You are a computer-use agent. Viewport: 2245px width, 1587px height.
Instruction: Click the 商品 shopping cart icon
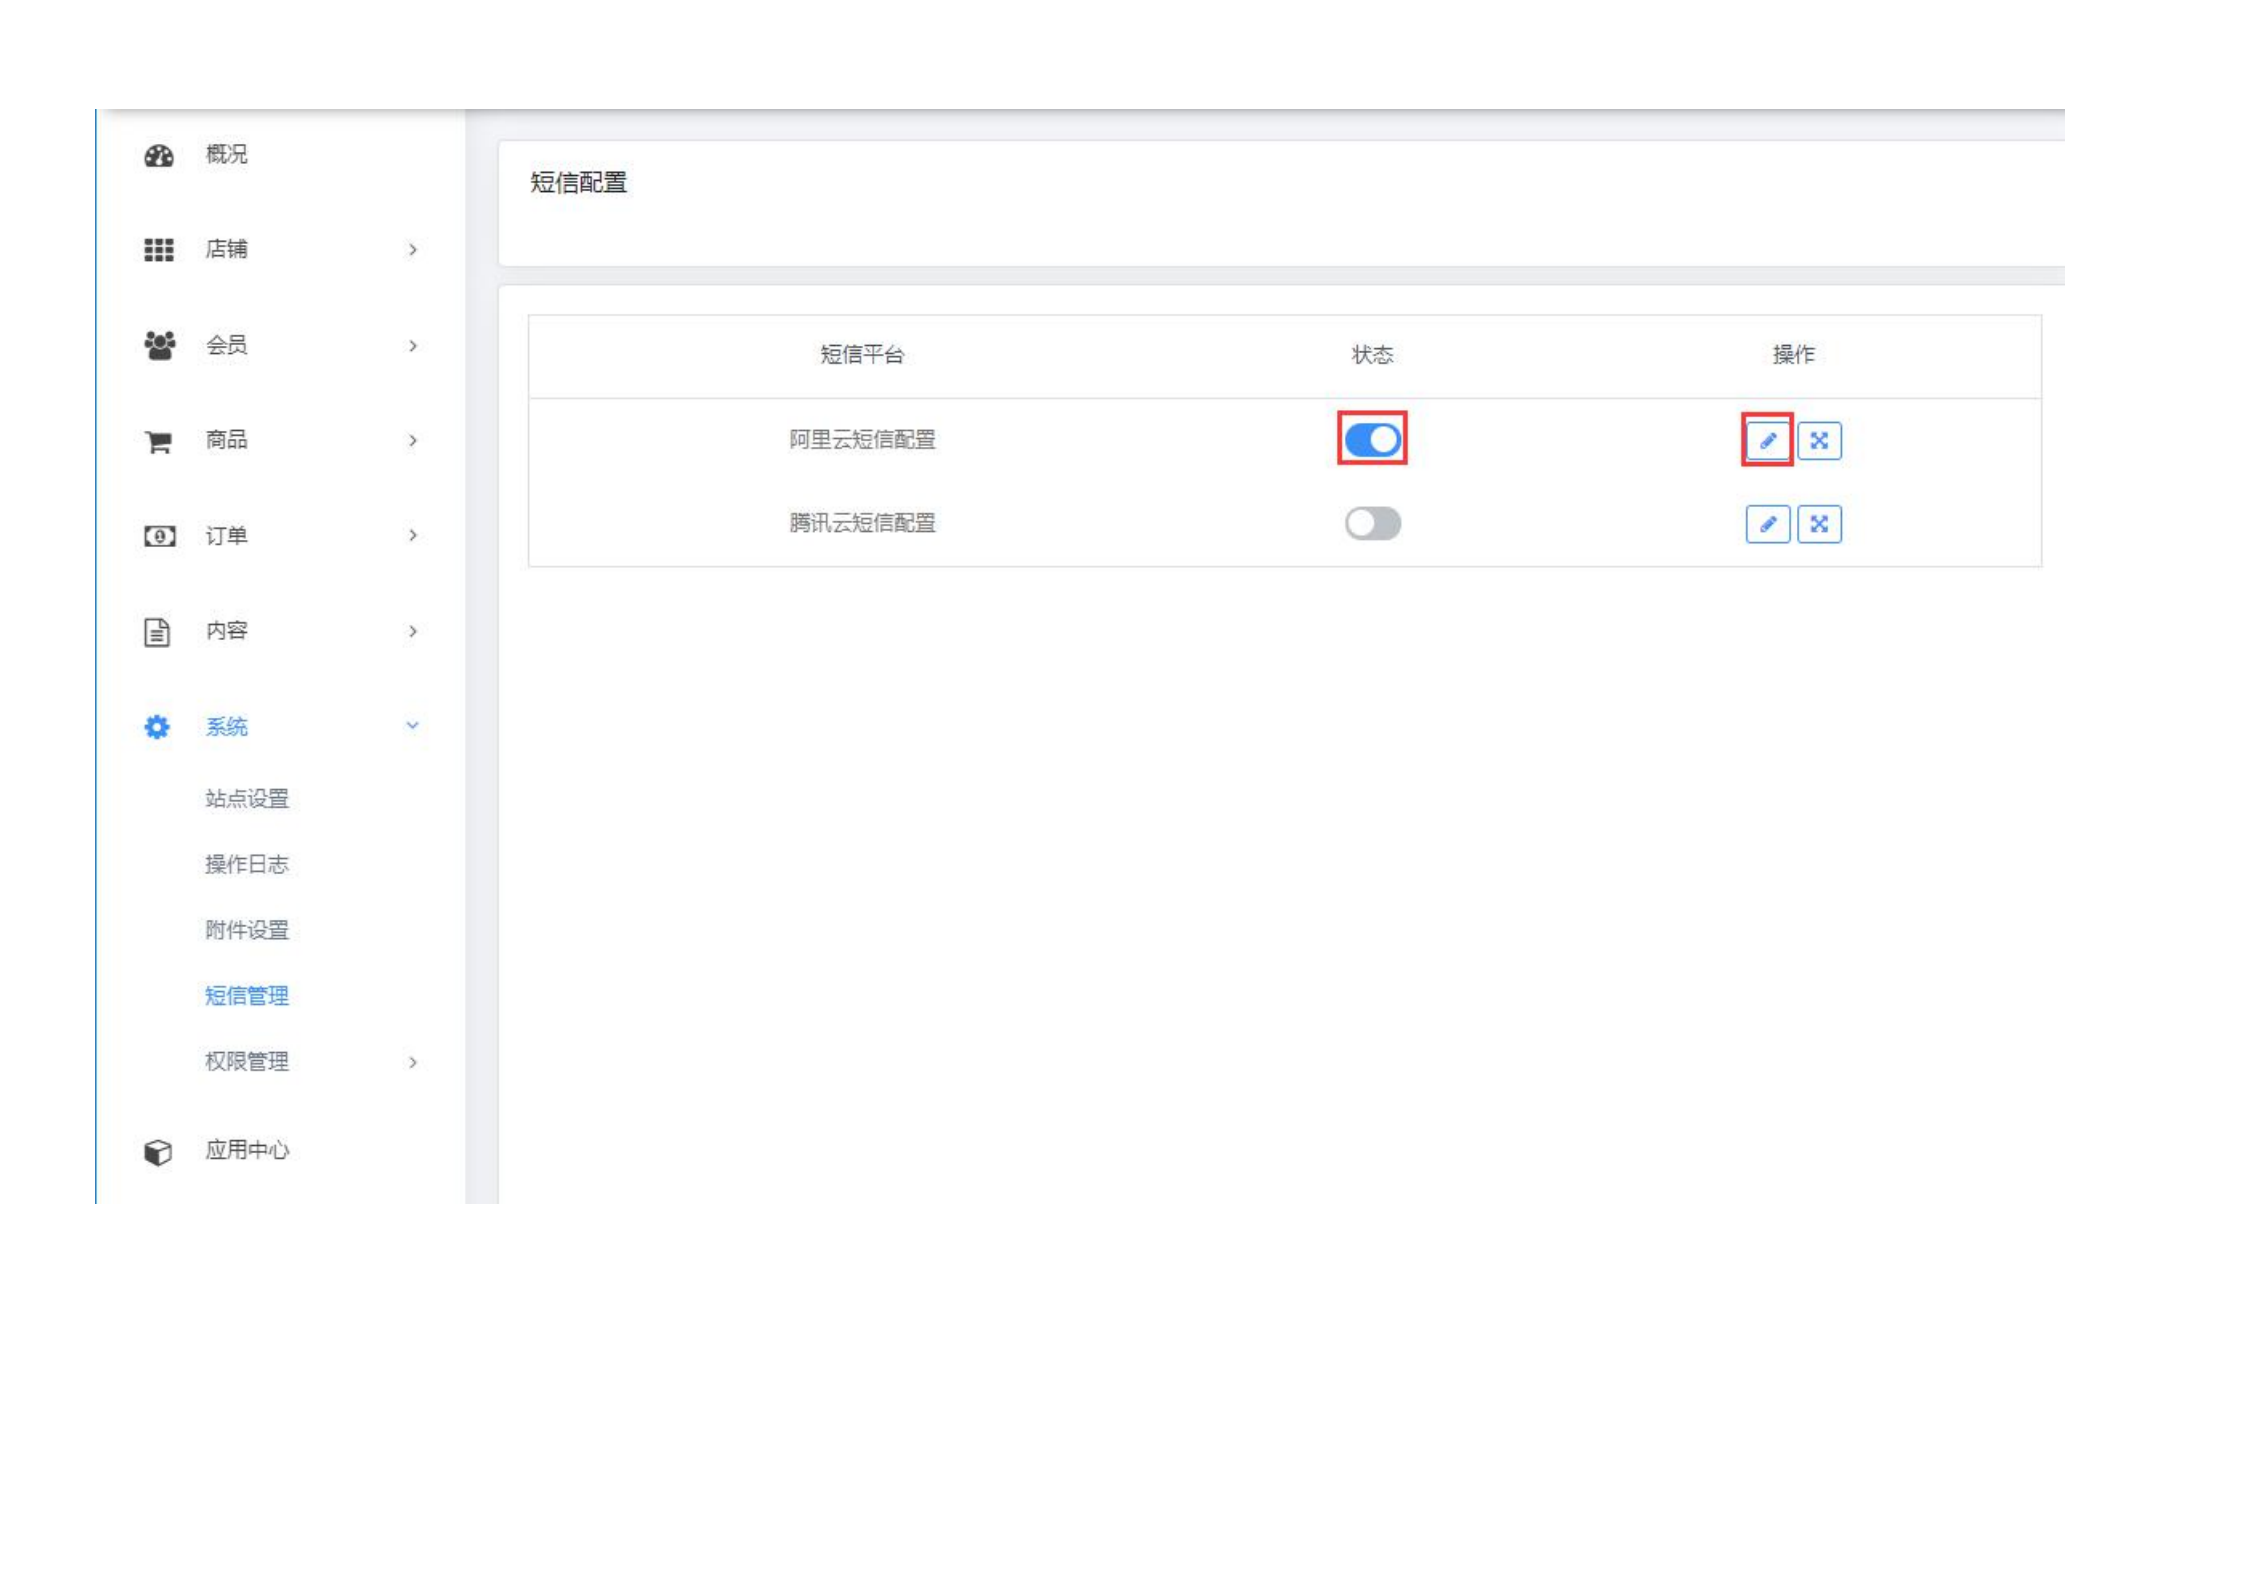[x=158, y=441]
